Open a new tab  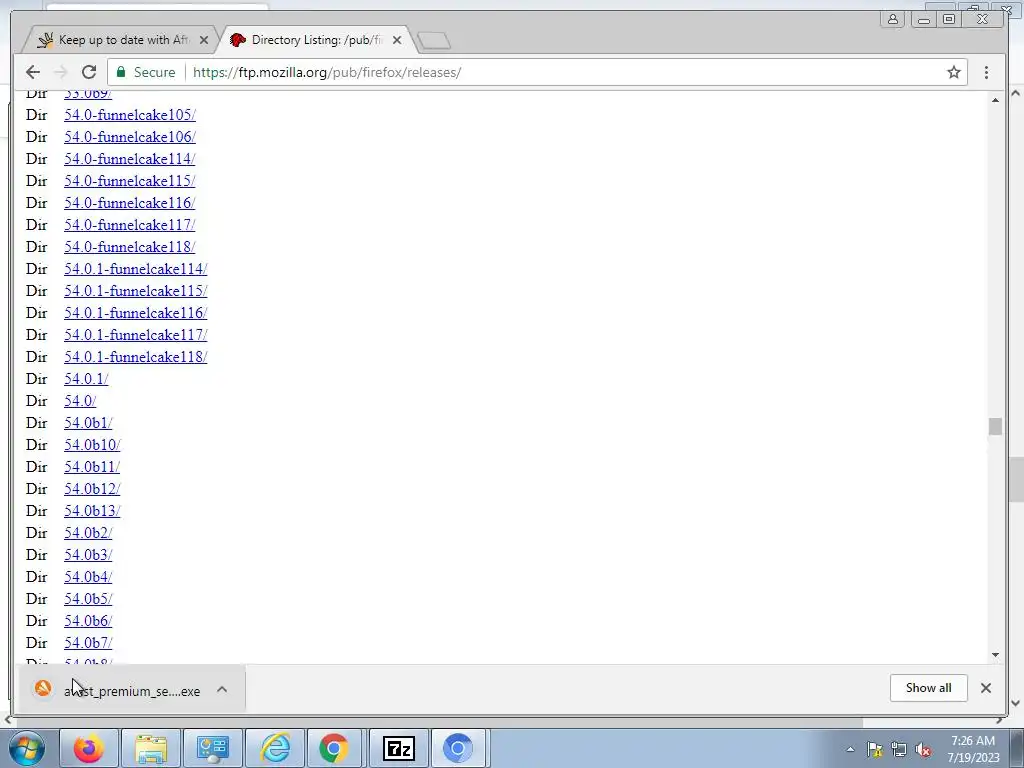(x=434, y=40)
